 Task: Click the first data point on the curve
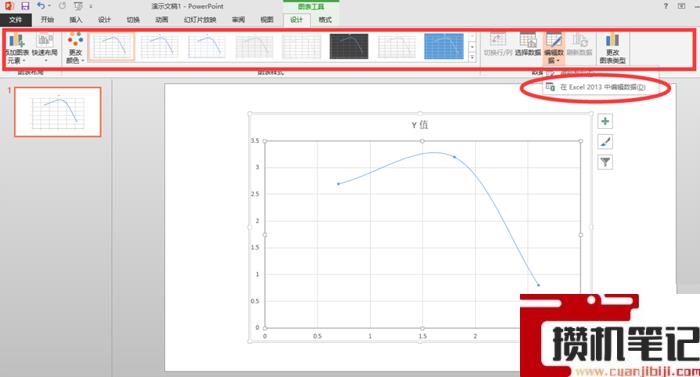tap(338, 184)
